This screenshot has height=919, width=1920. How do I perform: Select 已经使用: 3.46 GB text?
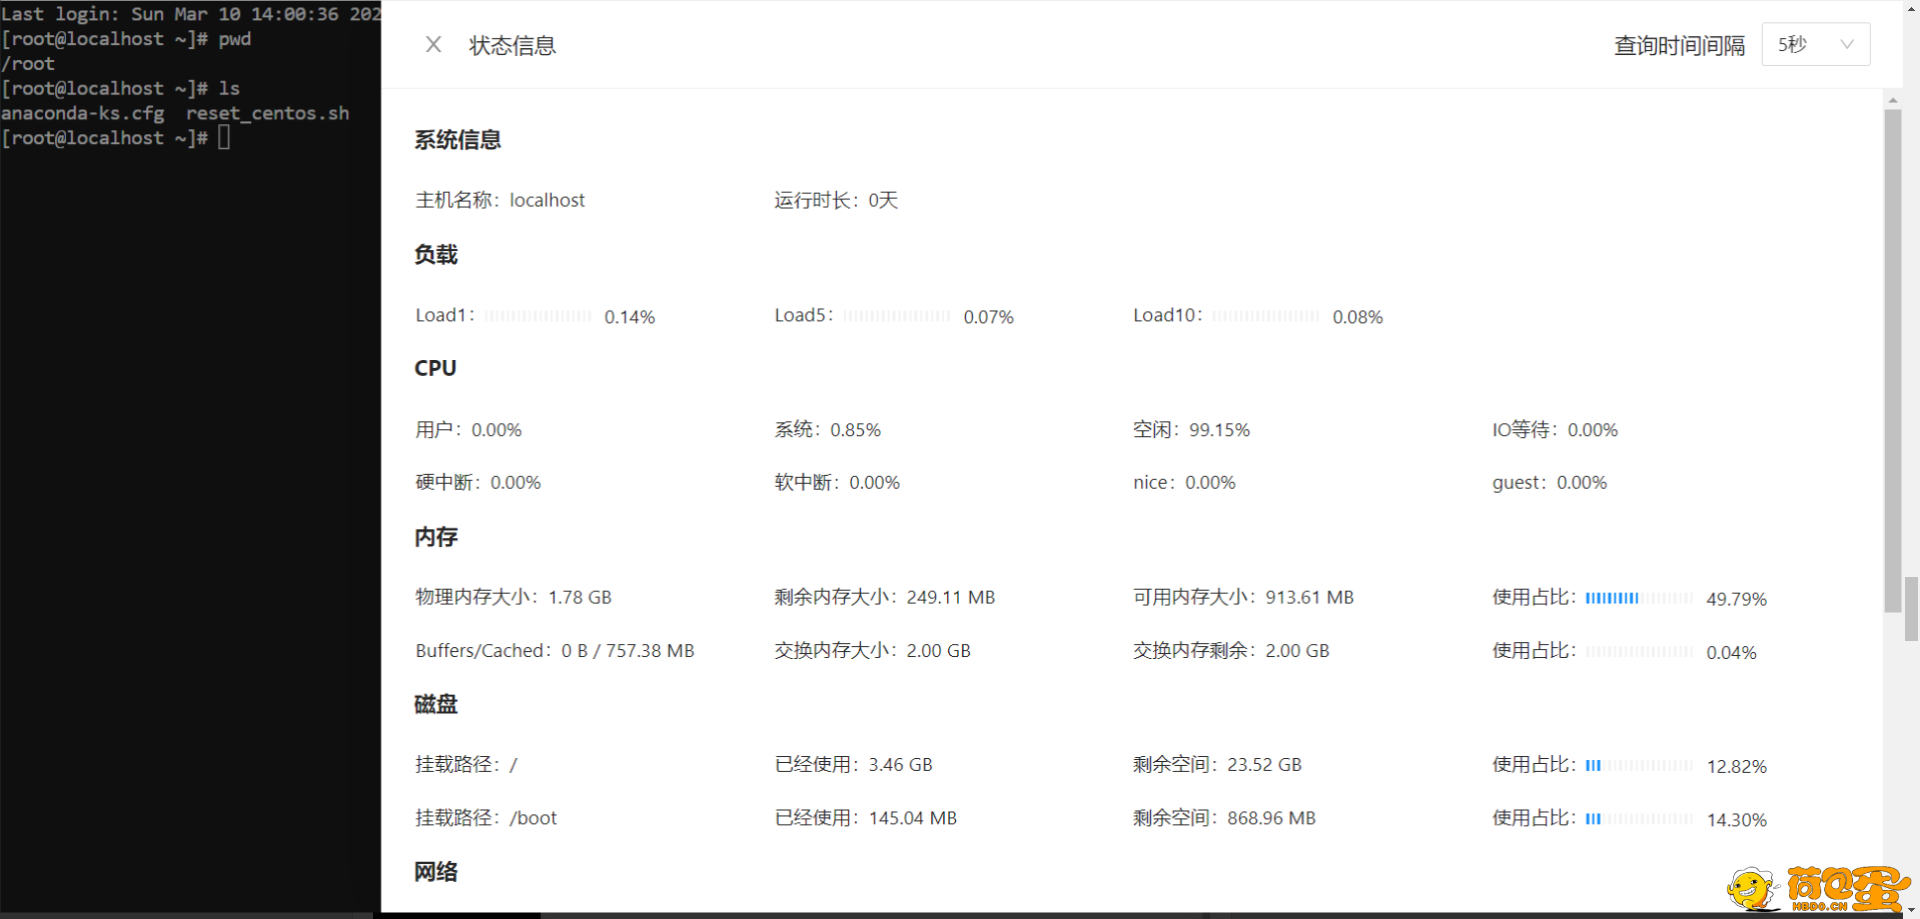click(x=854, y=765)
